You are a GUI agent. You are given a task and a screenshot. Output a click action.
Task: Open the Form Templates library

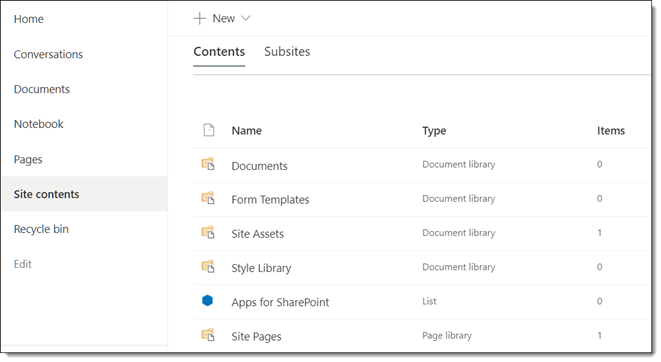[x=270, y=200]
